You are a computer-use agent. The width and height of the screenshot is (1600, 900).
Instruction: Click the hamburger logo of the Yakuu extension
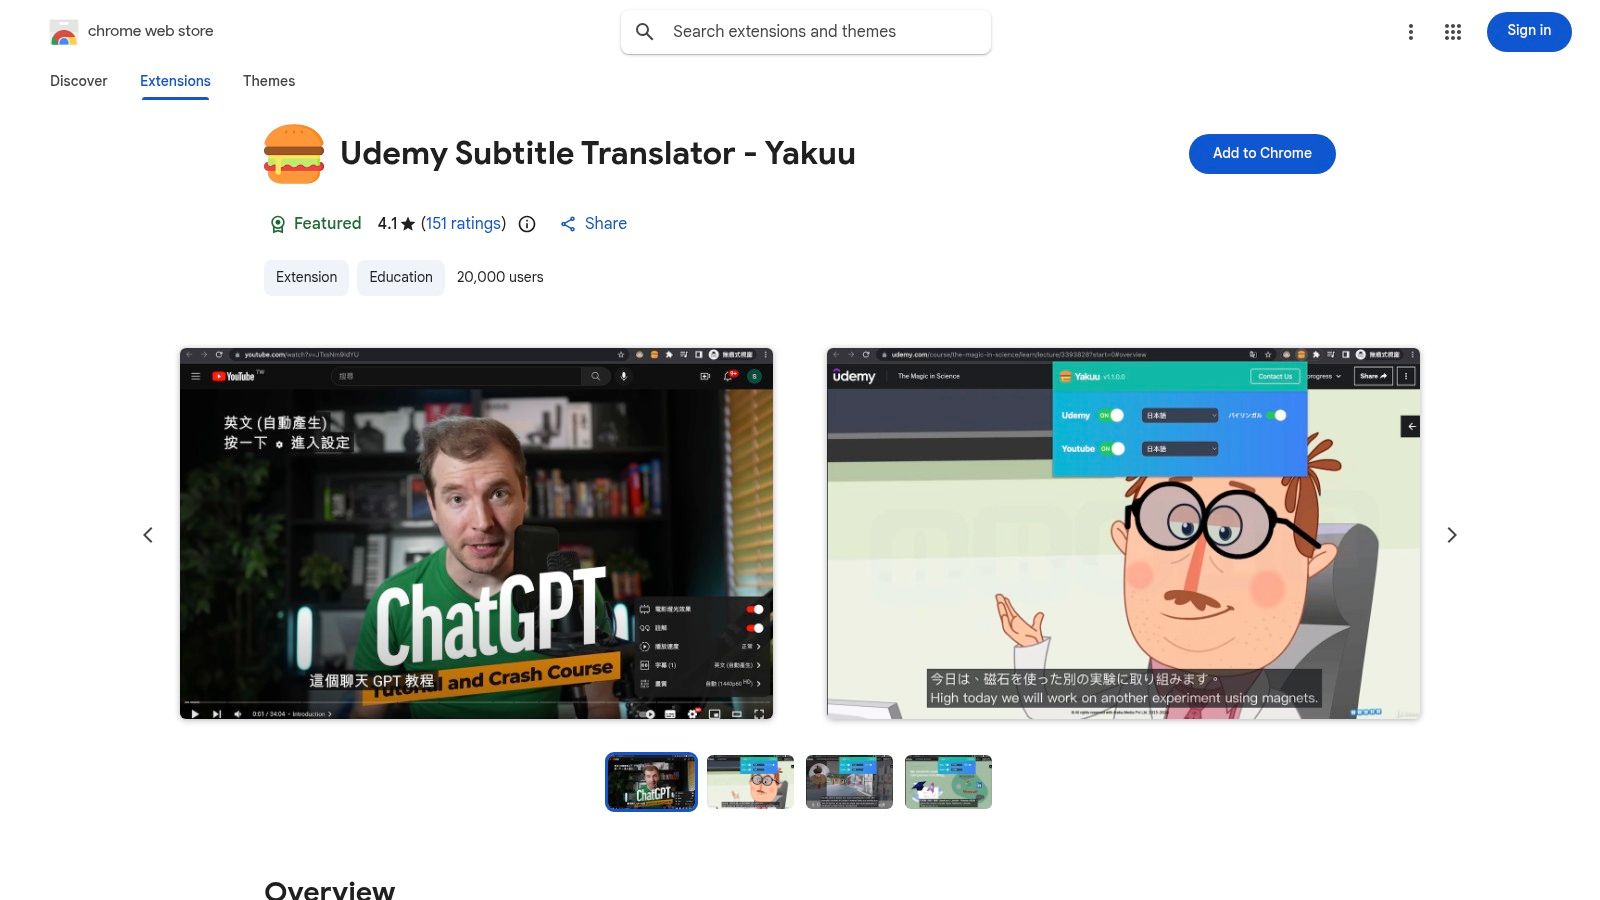293,153
